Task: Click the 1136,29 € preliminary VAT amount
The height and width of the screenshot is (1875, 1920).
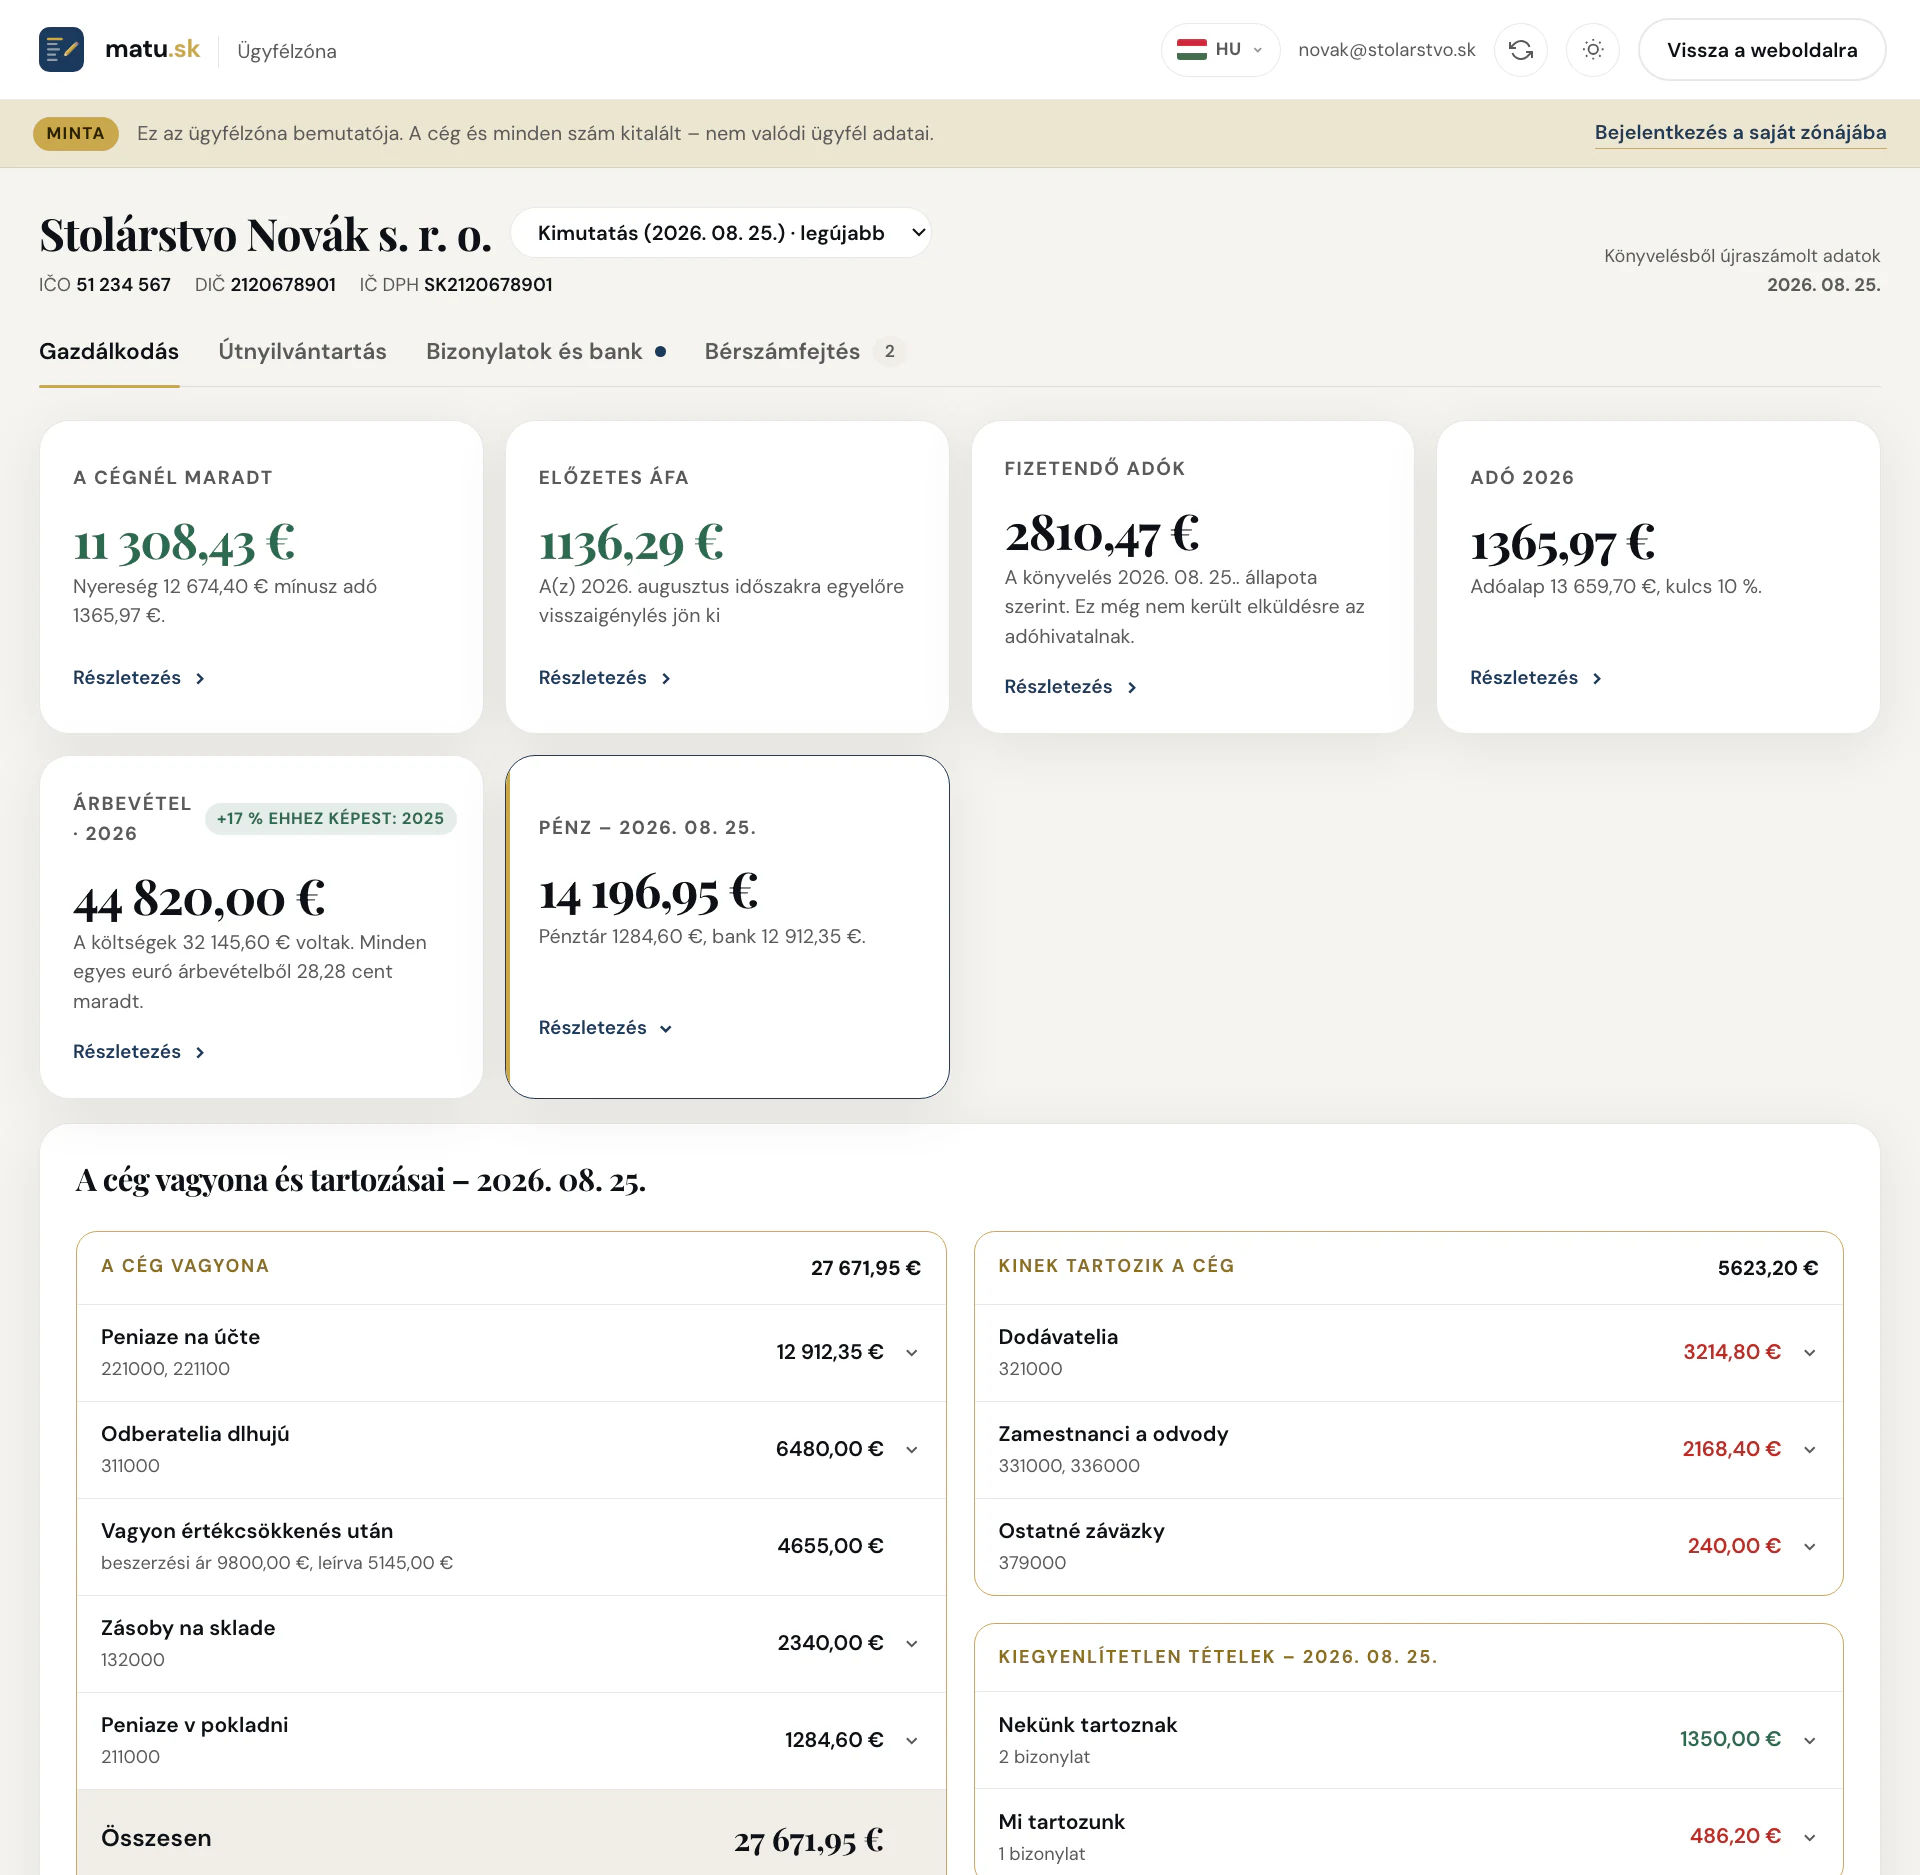Action: click(631, 543)
